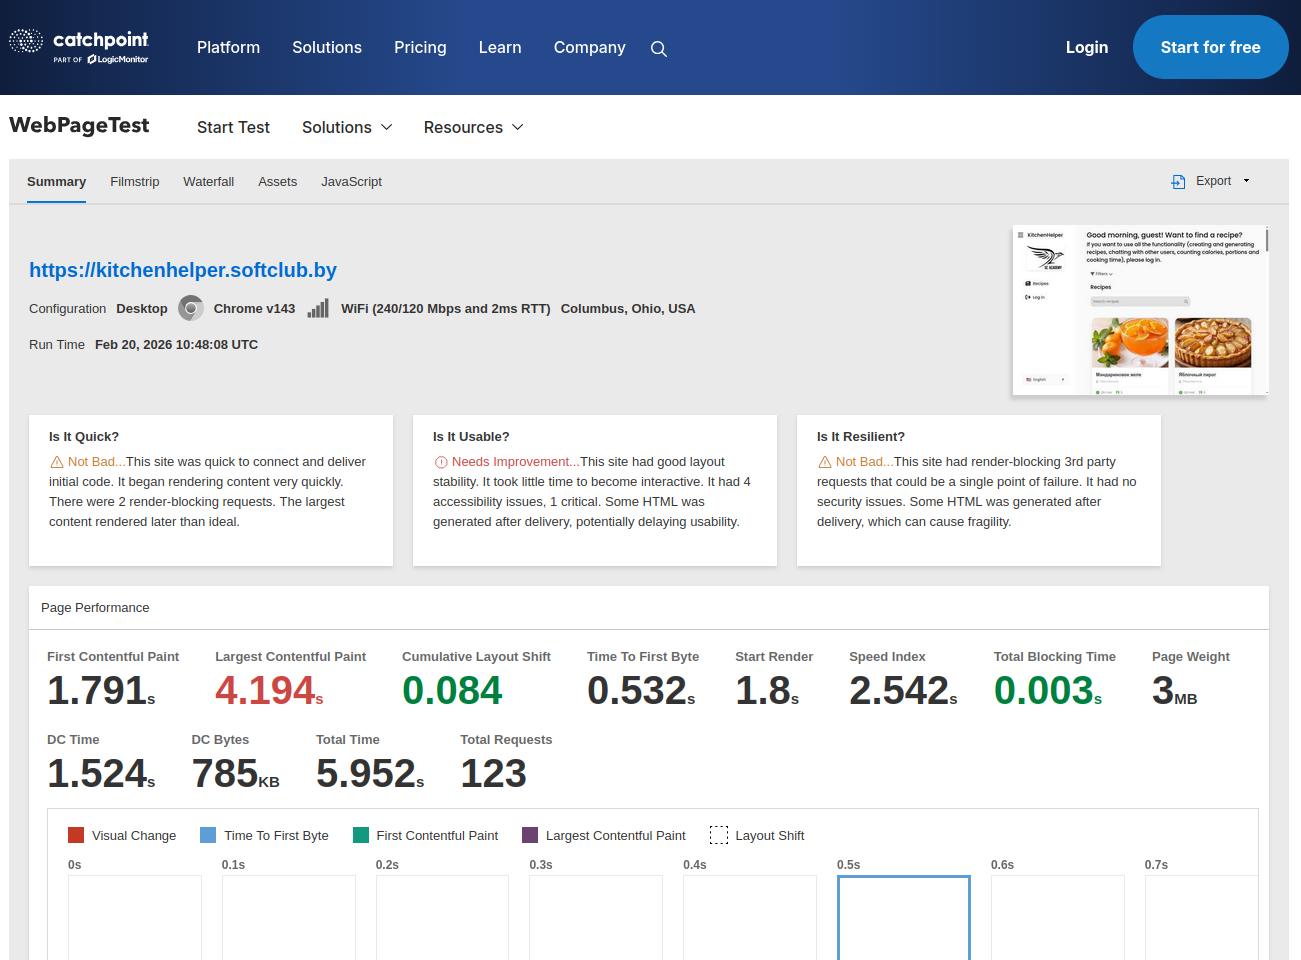
Task: Open the tested URL kitchenhelper.softclub.by
Action: 183,270
